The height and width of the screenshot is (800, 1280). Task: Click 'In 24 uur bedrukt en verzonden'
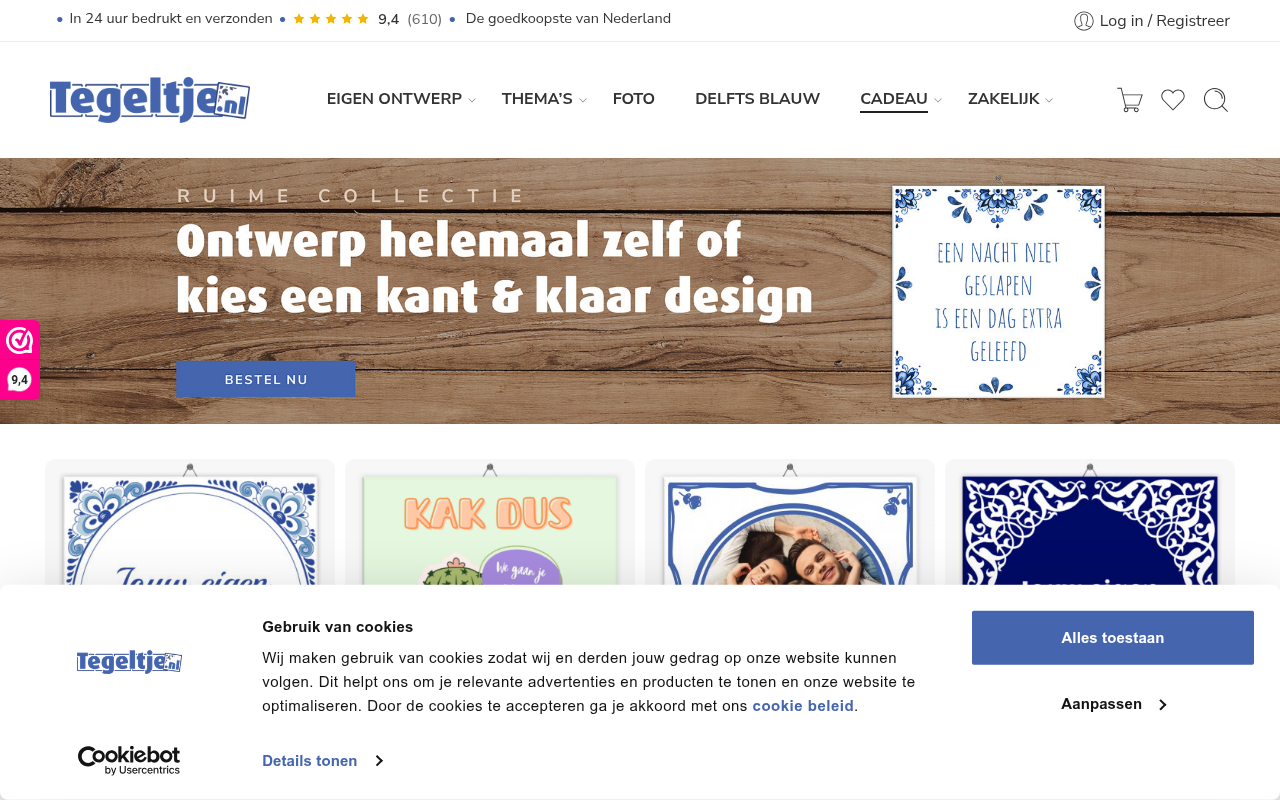171,19
